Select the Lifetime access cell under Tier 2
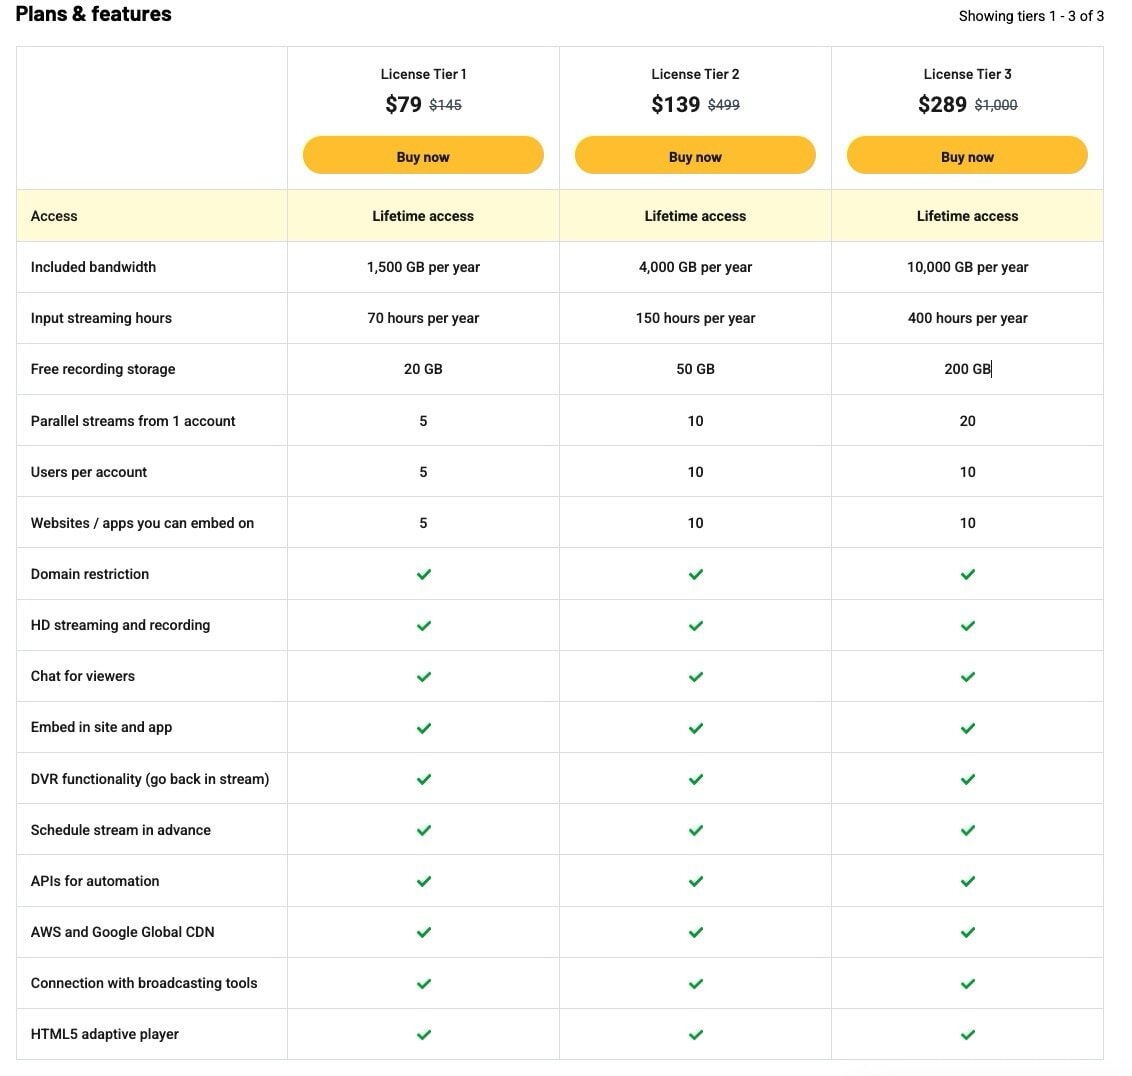The height and width of the screenshot is (1076, 1132). click(695, 216)
